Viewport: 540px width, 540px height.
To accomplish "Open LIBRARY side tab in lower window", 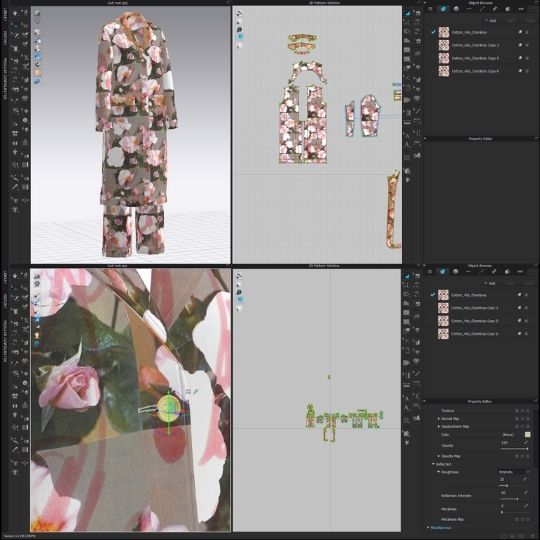I will click(5, 278).
